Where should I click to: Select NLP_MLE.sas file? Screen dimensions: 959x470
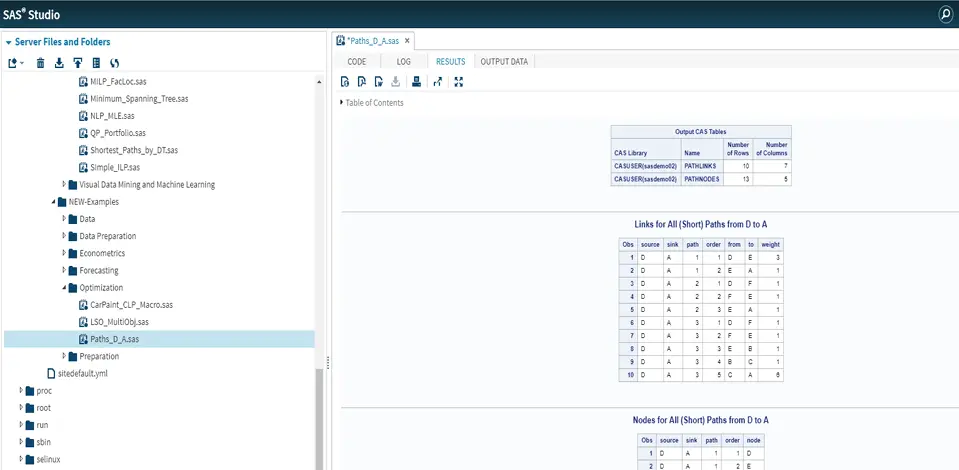click(x=112, y=116)
